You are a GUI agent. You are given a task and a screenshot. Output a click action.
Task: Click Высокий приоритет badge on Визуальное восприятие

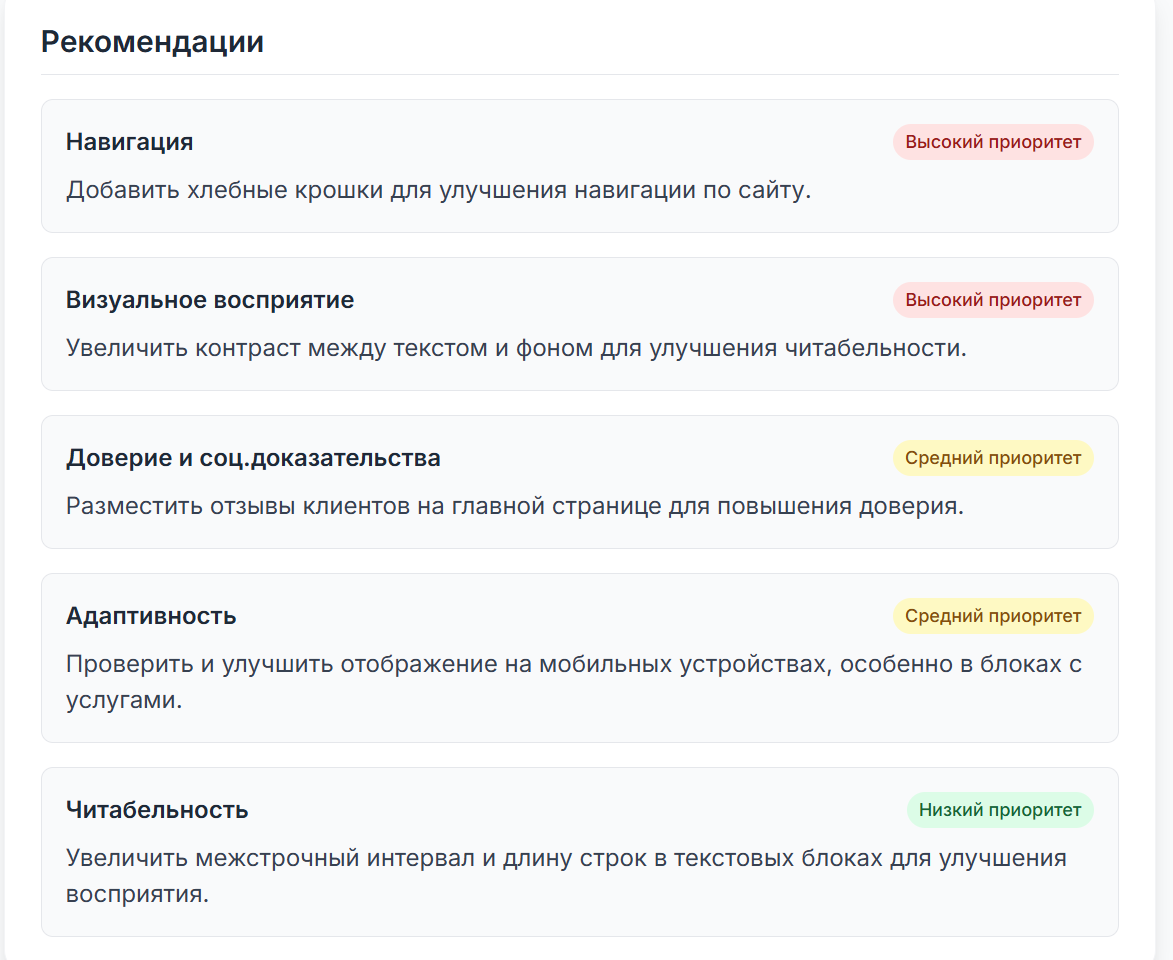click(x=993, y=300)
